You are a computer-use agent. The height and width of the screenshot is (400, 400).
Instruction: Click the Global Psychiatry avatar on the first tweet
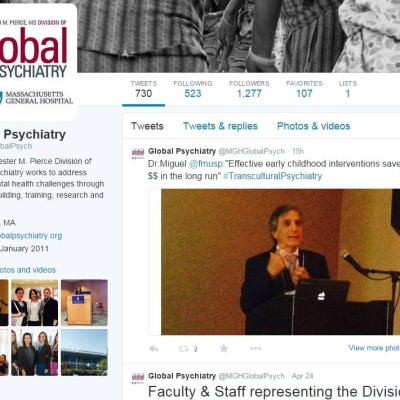pyautogui.click(x=138, y=153)
